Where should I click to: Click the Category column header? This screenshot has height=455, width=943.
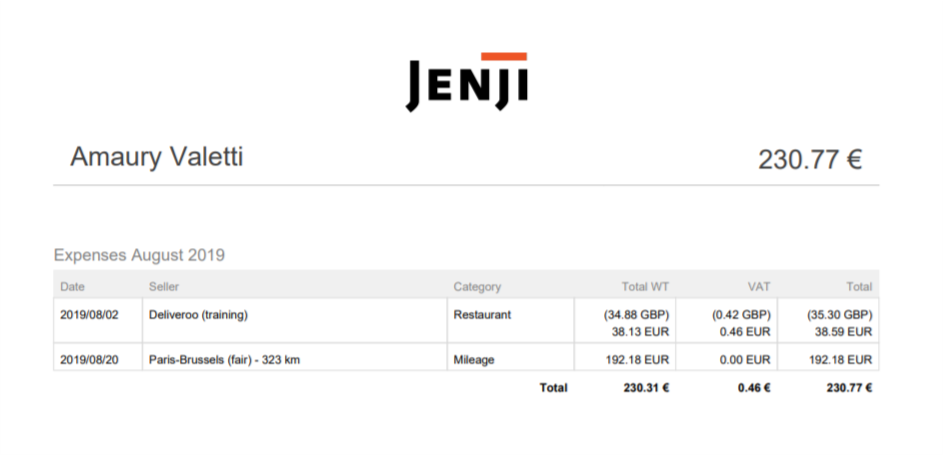coord(477,287)
